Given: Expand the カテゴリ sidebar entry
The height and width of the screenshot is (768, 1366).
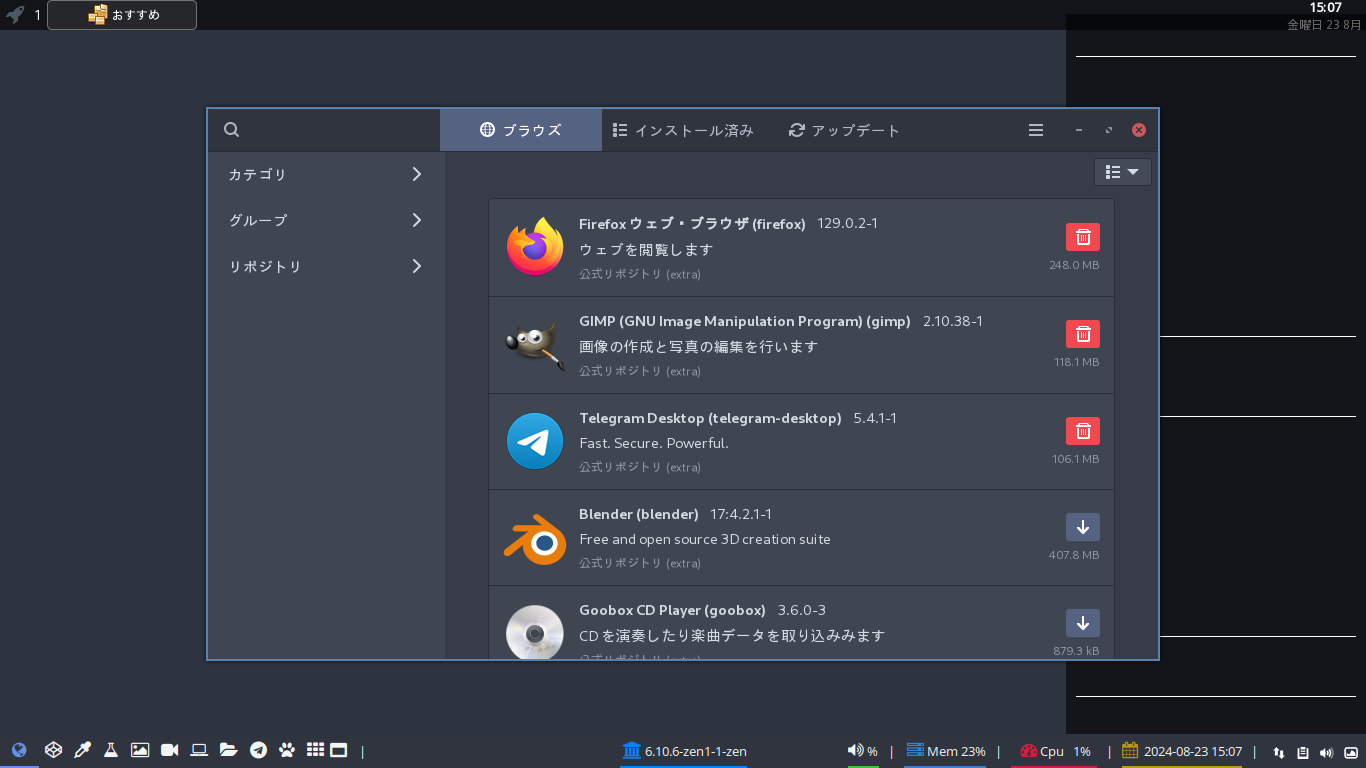Looking at the screenshot, I should tap(326, 174).
